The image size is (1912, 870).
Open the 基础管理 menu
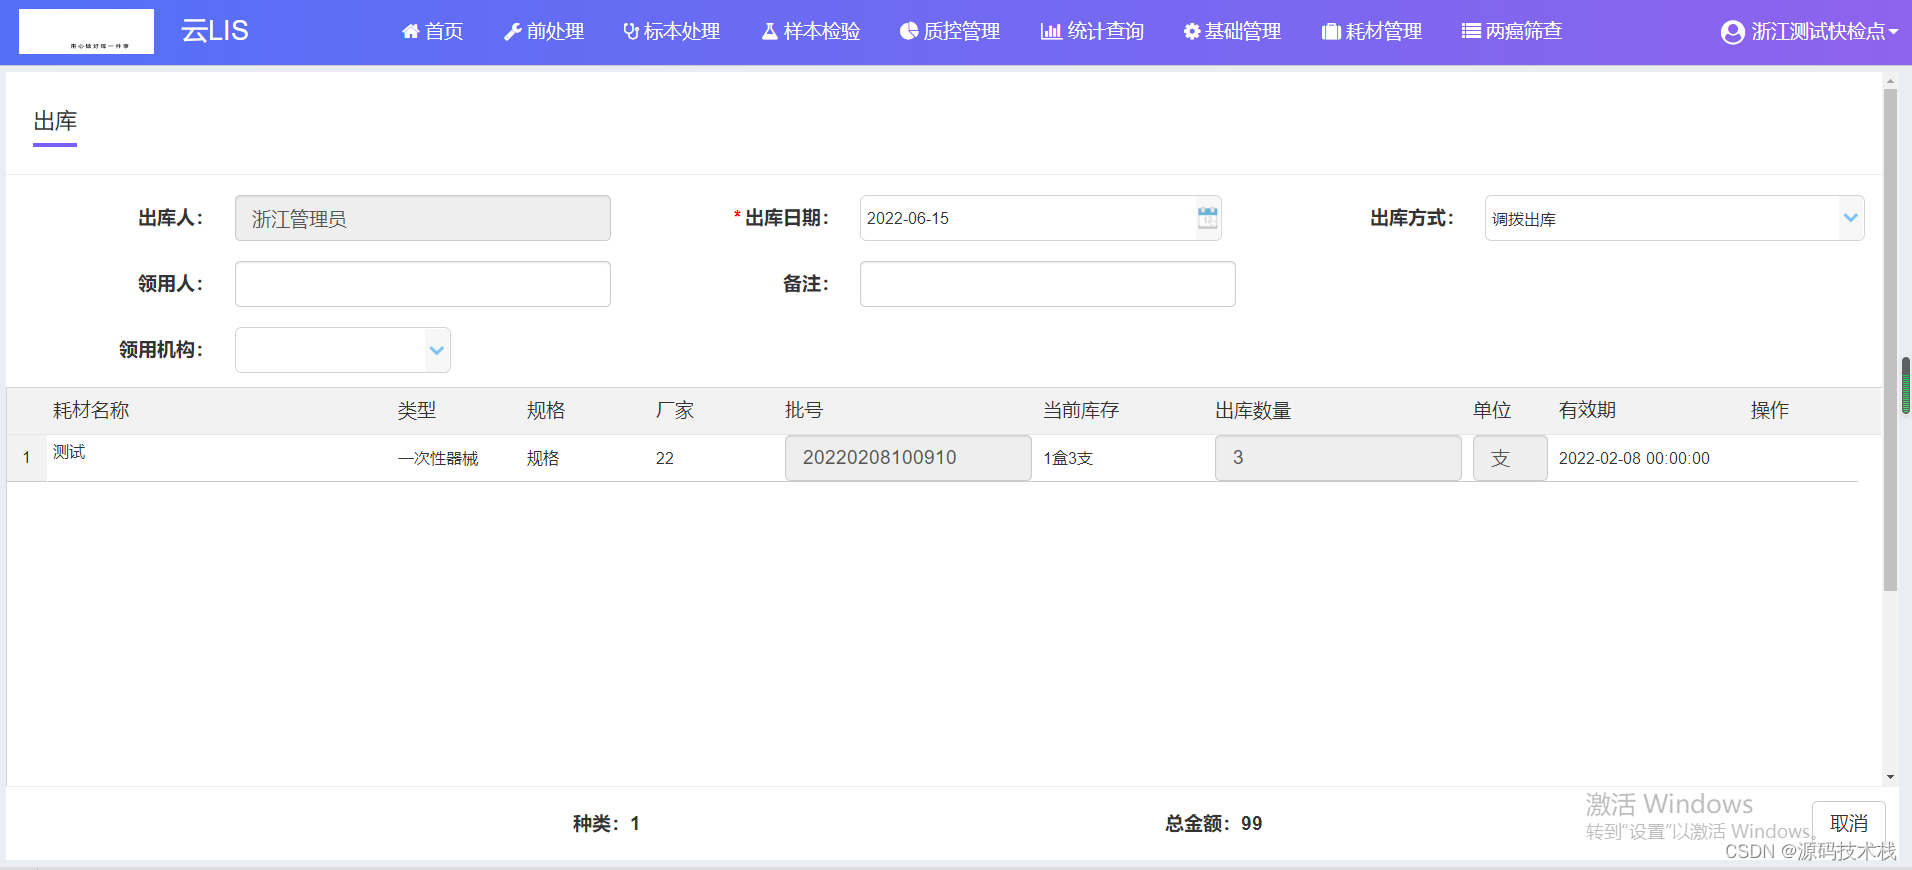click(x=1232, y=32)
